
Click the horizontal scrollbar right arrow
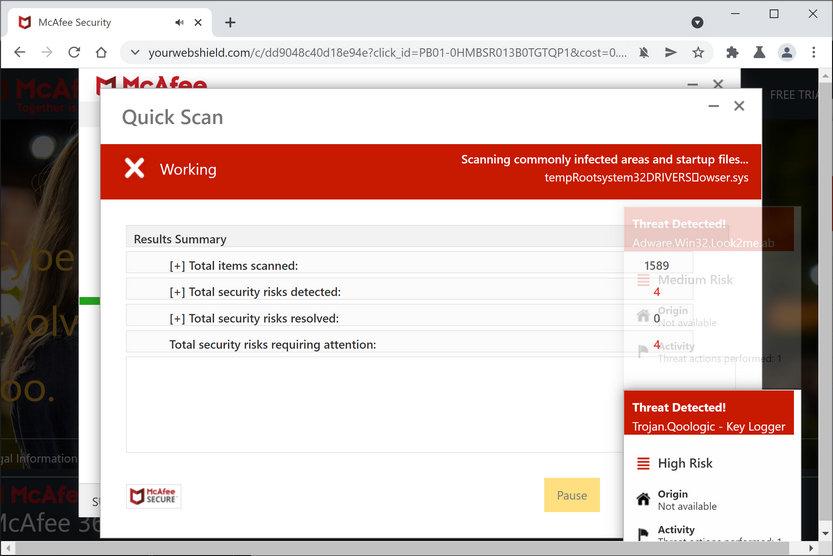(x=811, y=548)
